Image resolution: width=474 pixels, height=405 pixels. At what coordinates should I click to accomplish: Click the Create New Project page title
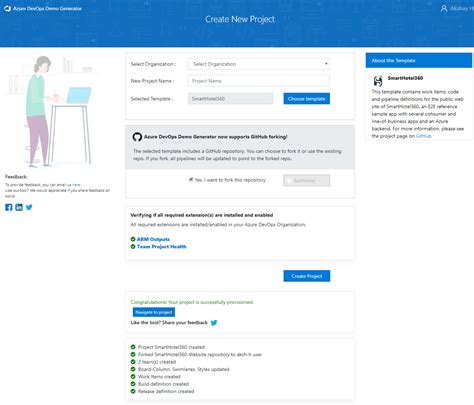(240, 19)
